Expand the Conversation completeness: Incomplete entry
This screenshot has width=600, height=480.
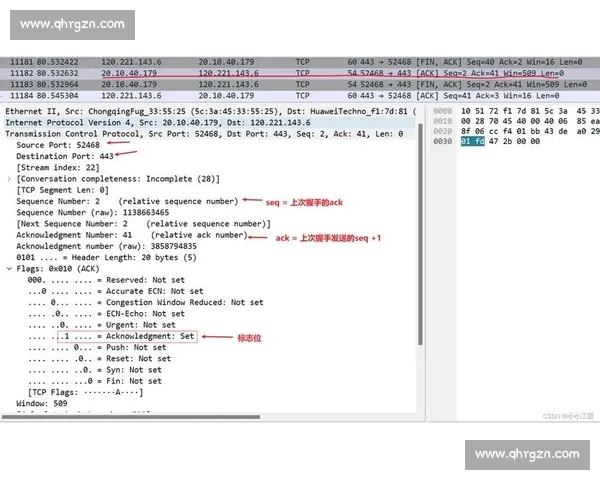click(x=9, y=178)
